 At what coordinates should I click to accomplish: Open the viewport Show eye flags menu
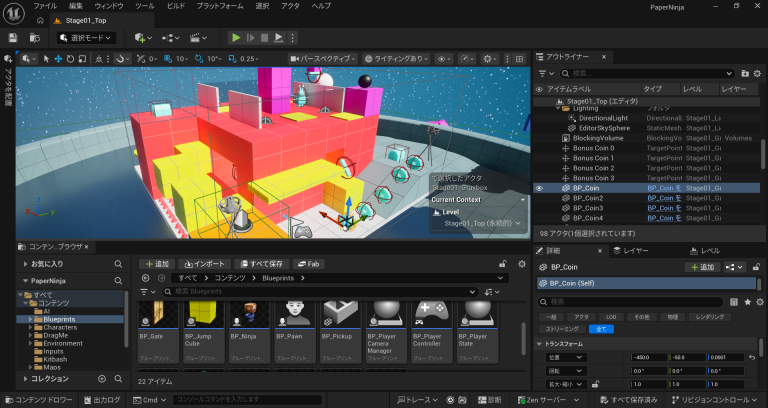(444, 59)
